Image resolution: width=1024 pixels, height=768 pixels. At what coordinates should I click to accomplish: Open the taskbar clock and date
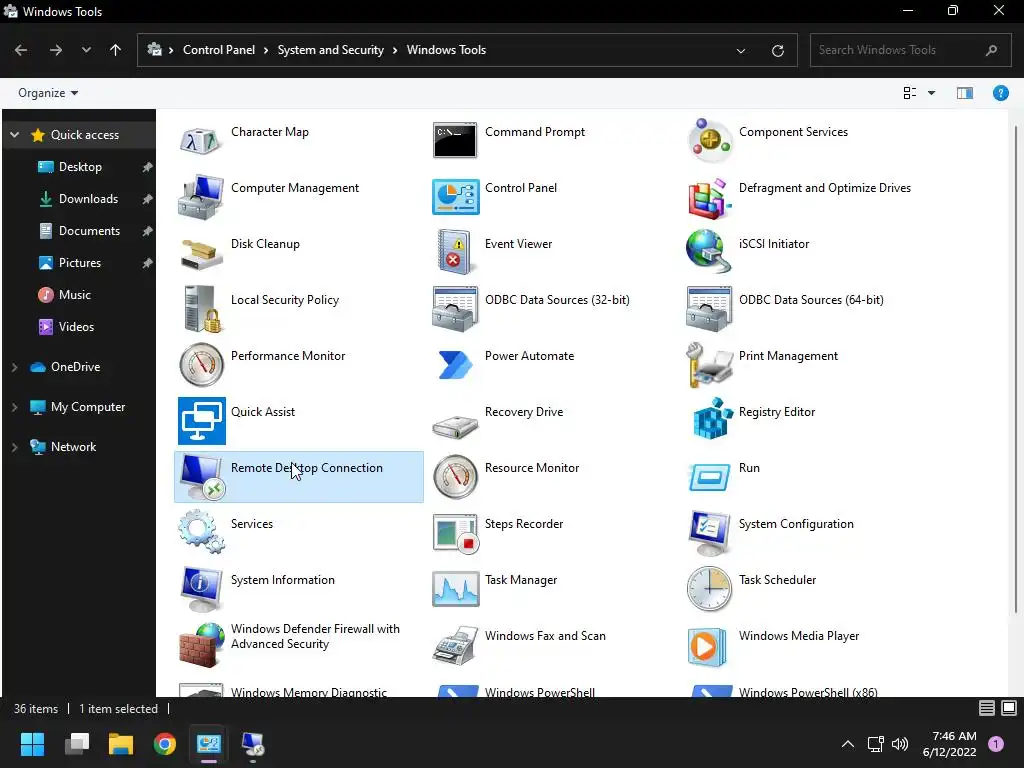click(949, 744)
